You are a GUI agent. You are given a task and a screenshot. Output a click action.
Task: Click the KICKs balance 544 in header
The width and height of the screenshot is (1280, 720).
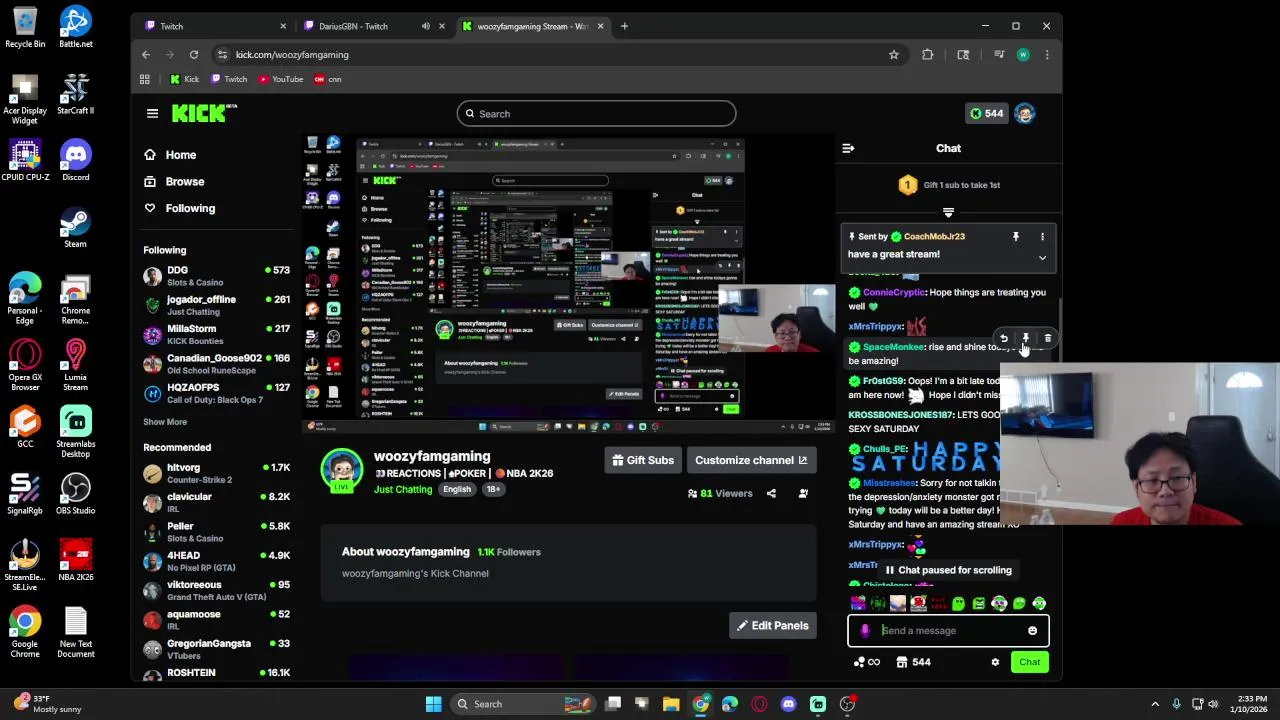coord(987,114)
